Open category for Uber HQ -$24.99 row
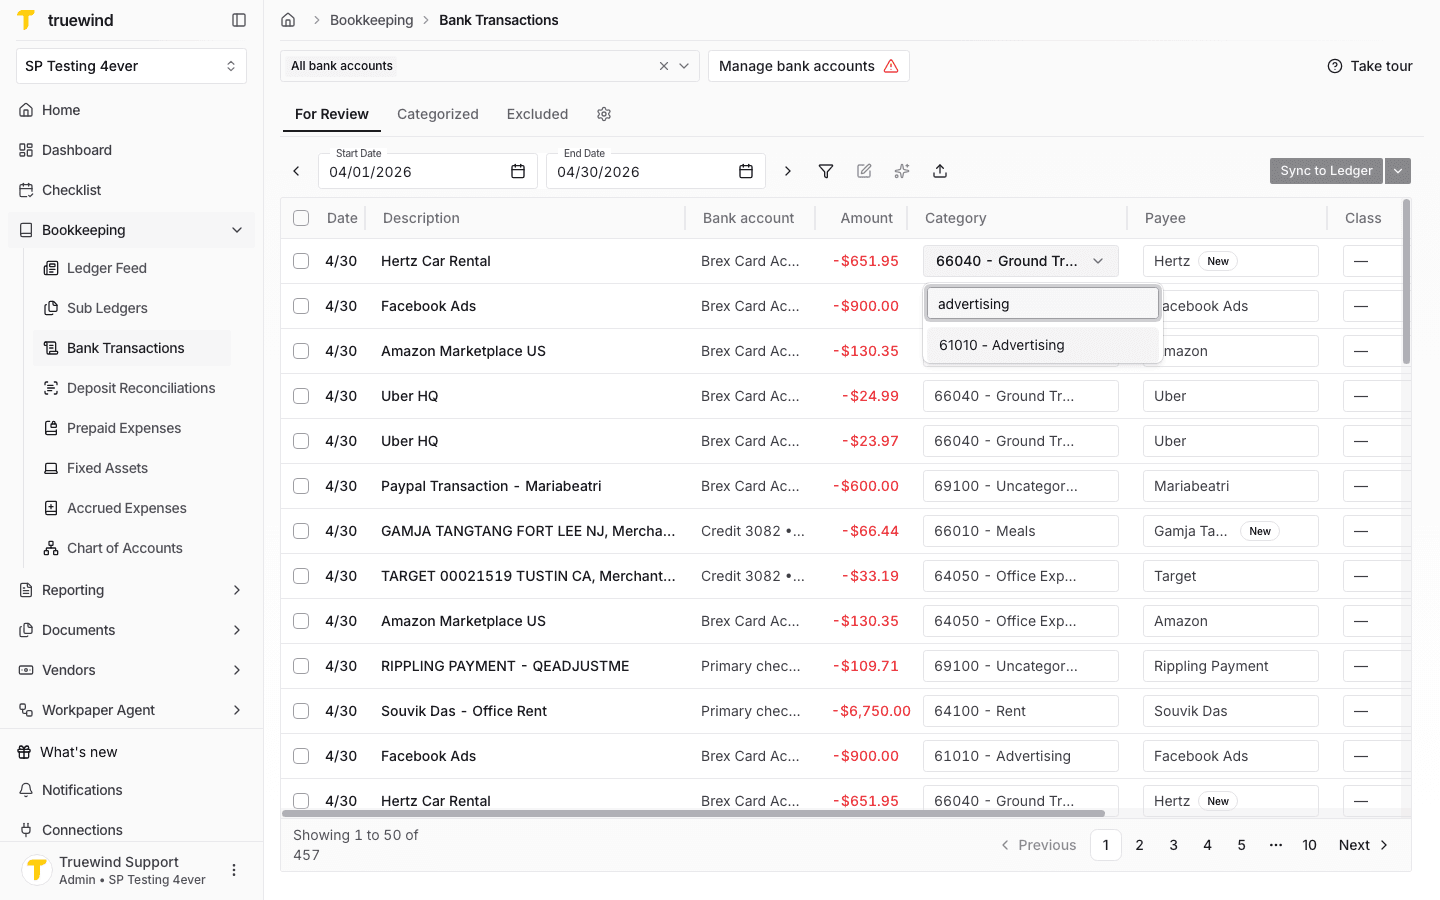This screenshot has width=1440, height=900. 1021,396
